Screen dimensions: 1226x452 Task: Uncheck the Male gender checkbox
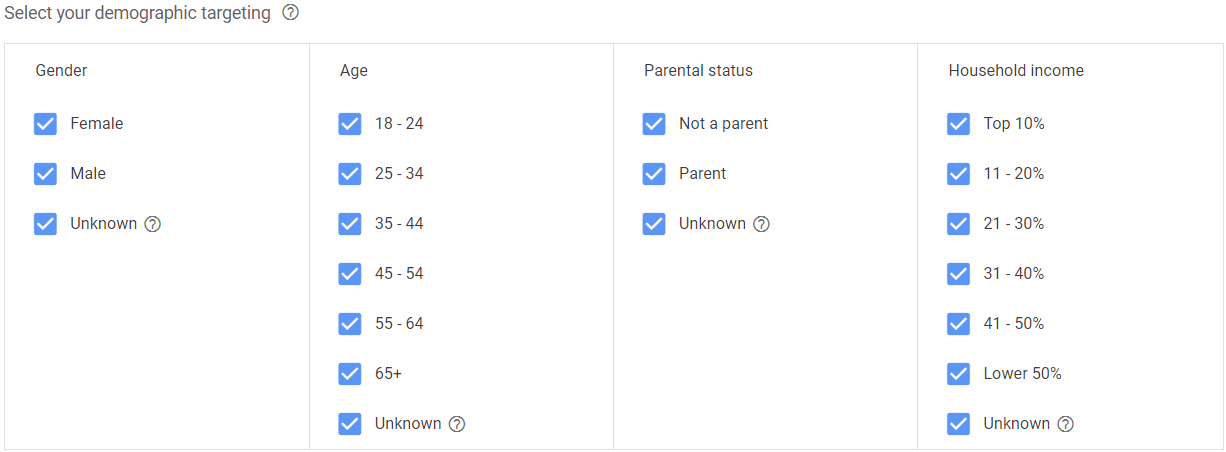tap(45, 174)
